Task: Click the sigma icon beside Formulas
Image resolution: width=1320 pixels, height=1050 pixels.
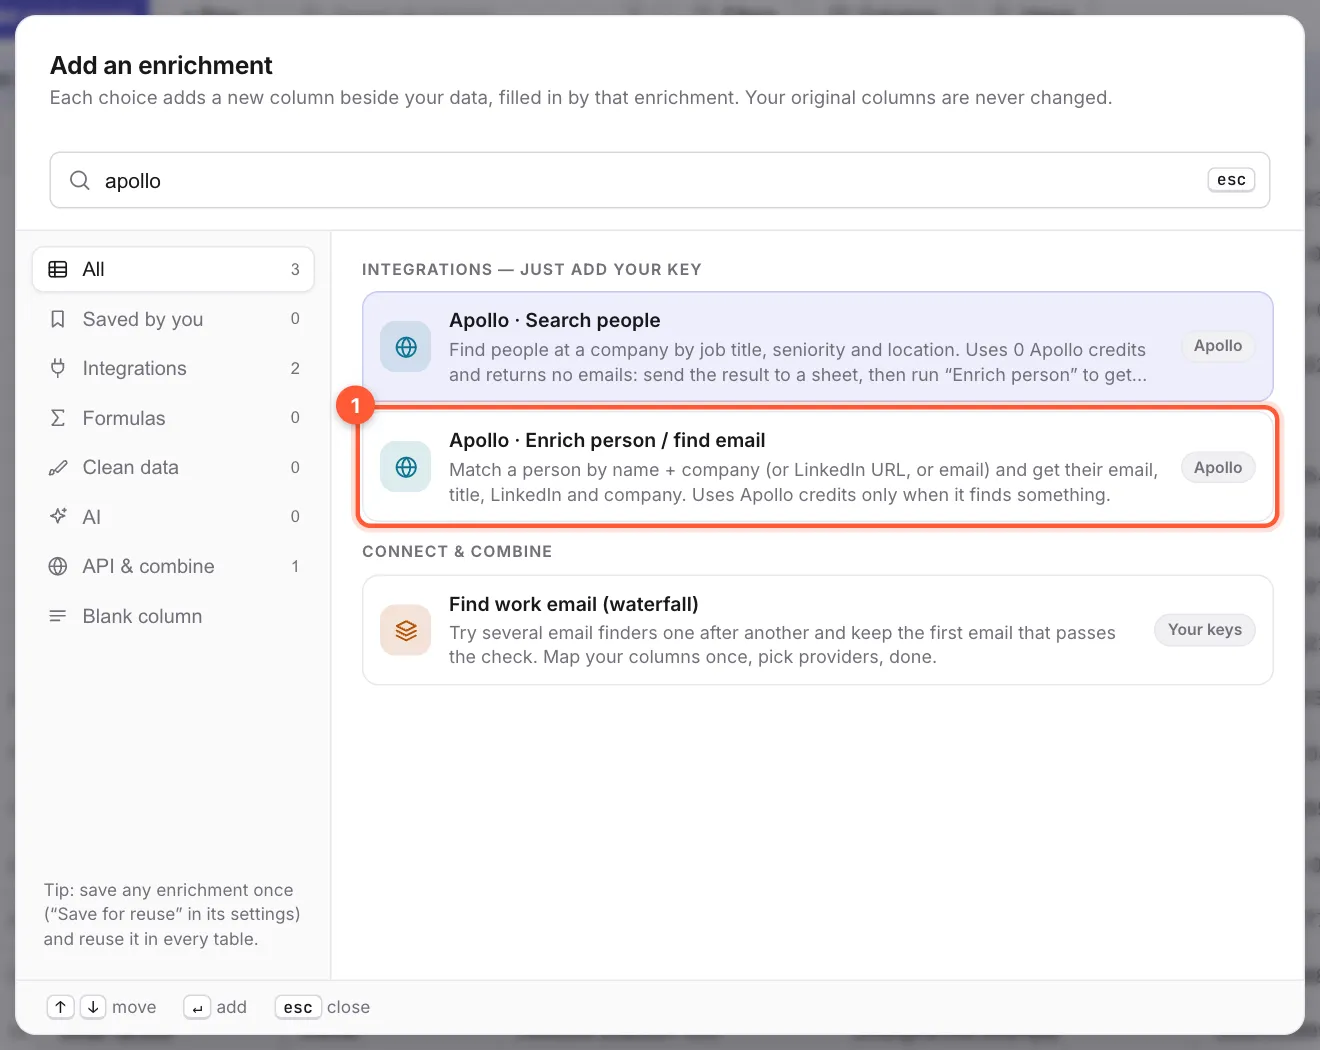Action: 58,418
